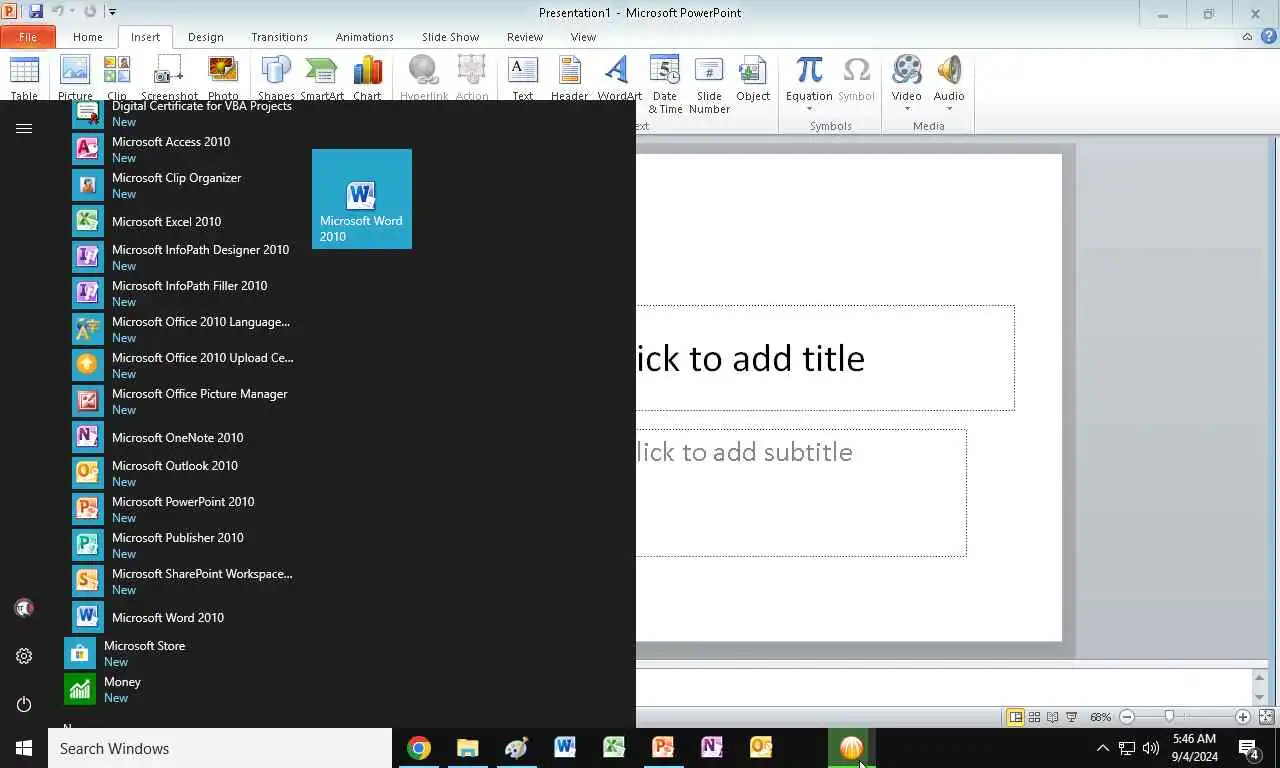Insert Date & Time

(x=665, y=84)
